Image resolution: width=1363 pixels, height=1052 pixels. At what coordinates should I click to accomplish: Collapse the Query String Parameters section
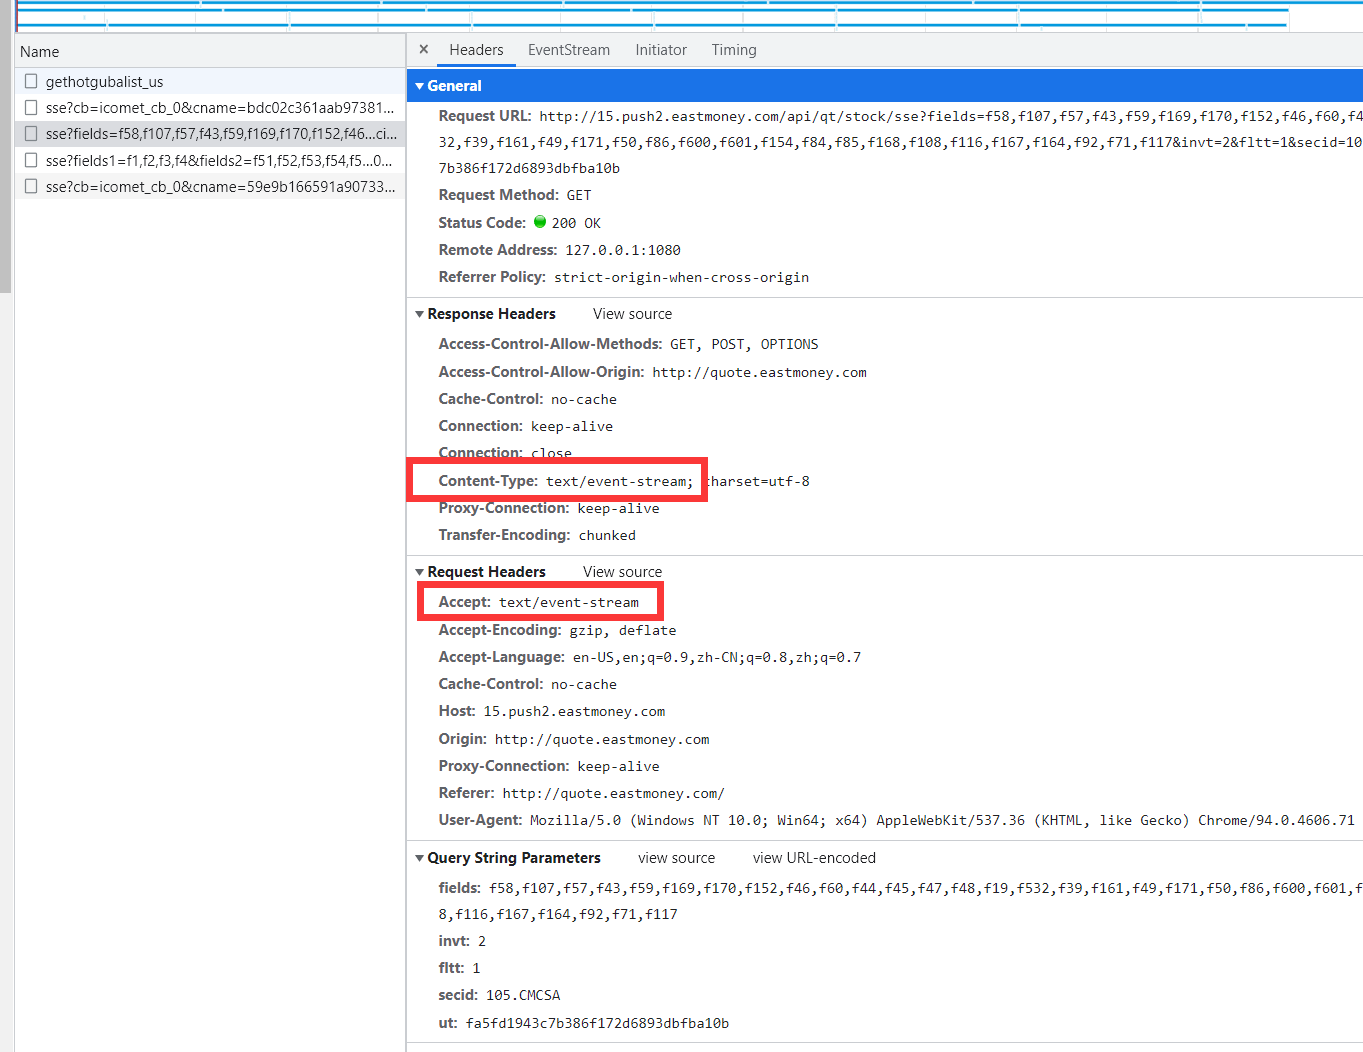(419, 857)
